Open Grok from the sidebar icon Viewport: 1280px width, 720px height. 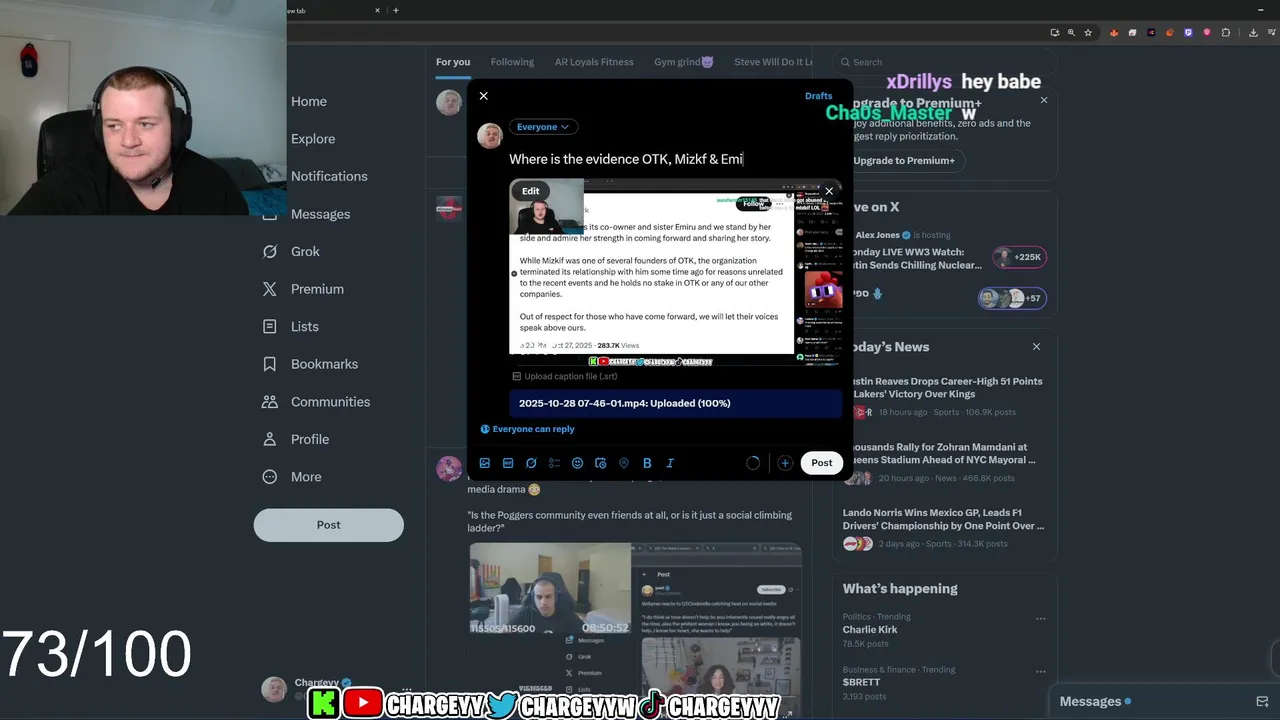click(269, 252)
